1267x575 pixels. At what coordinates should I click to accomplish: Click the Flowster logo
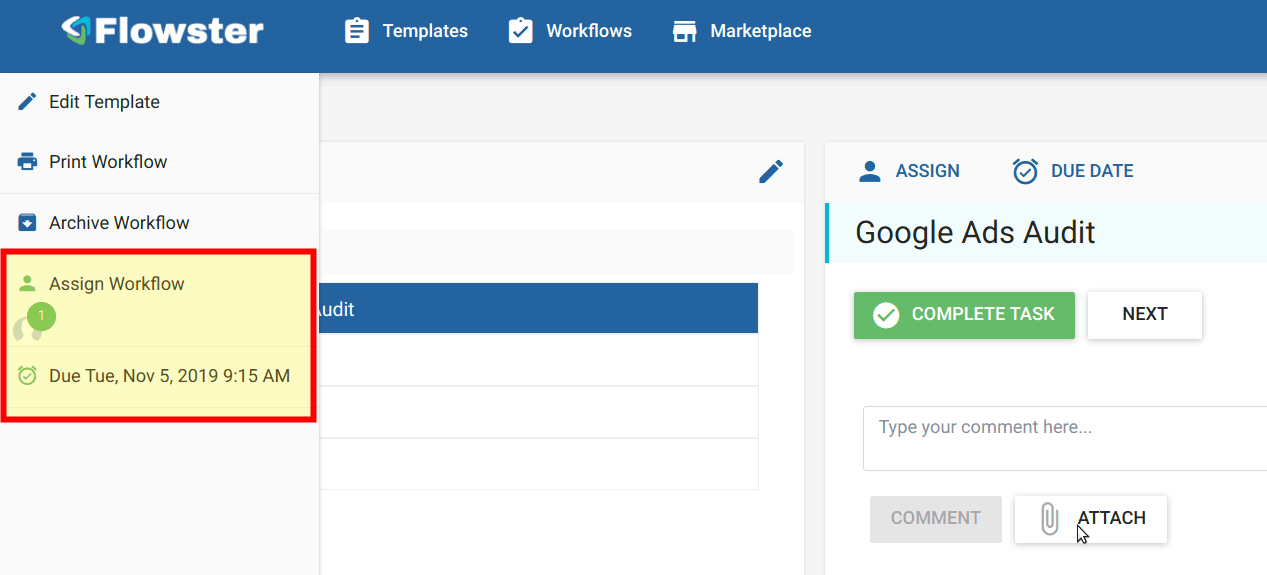coord(162,30)
